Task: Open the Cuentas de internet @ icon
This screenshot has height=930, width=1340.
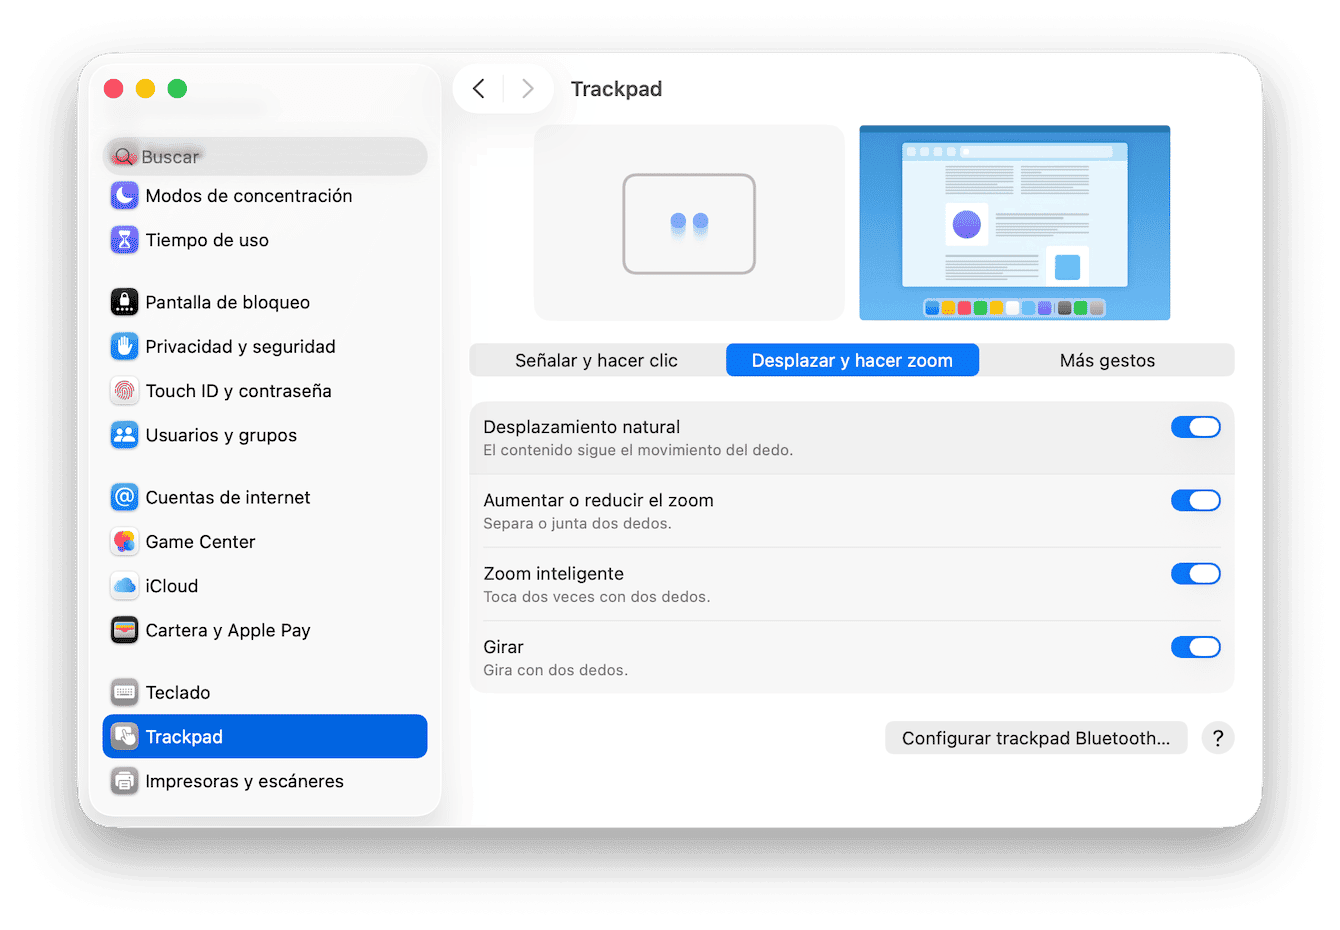Action: tap(124, 497)
